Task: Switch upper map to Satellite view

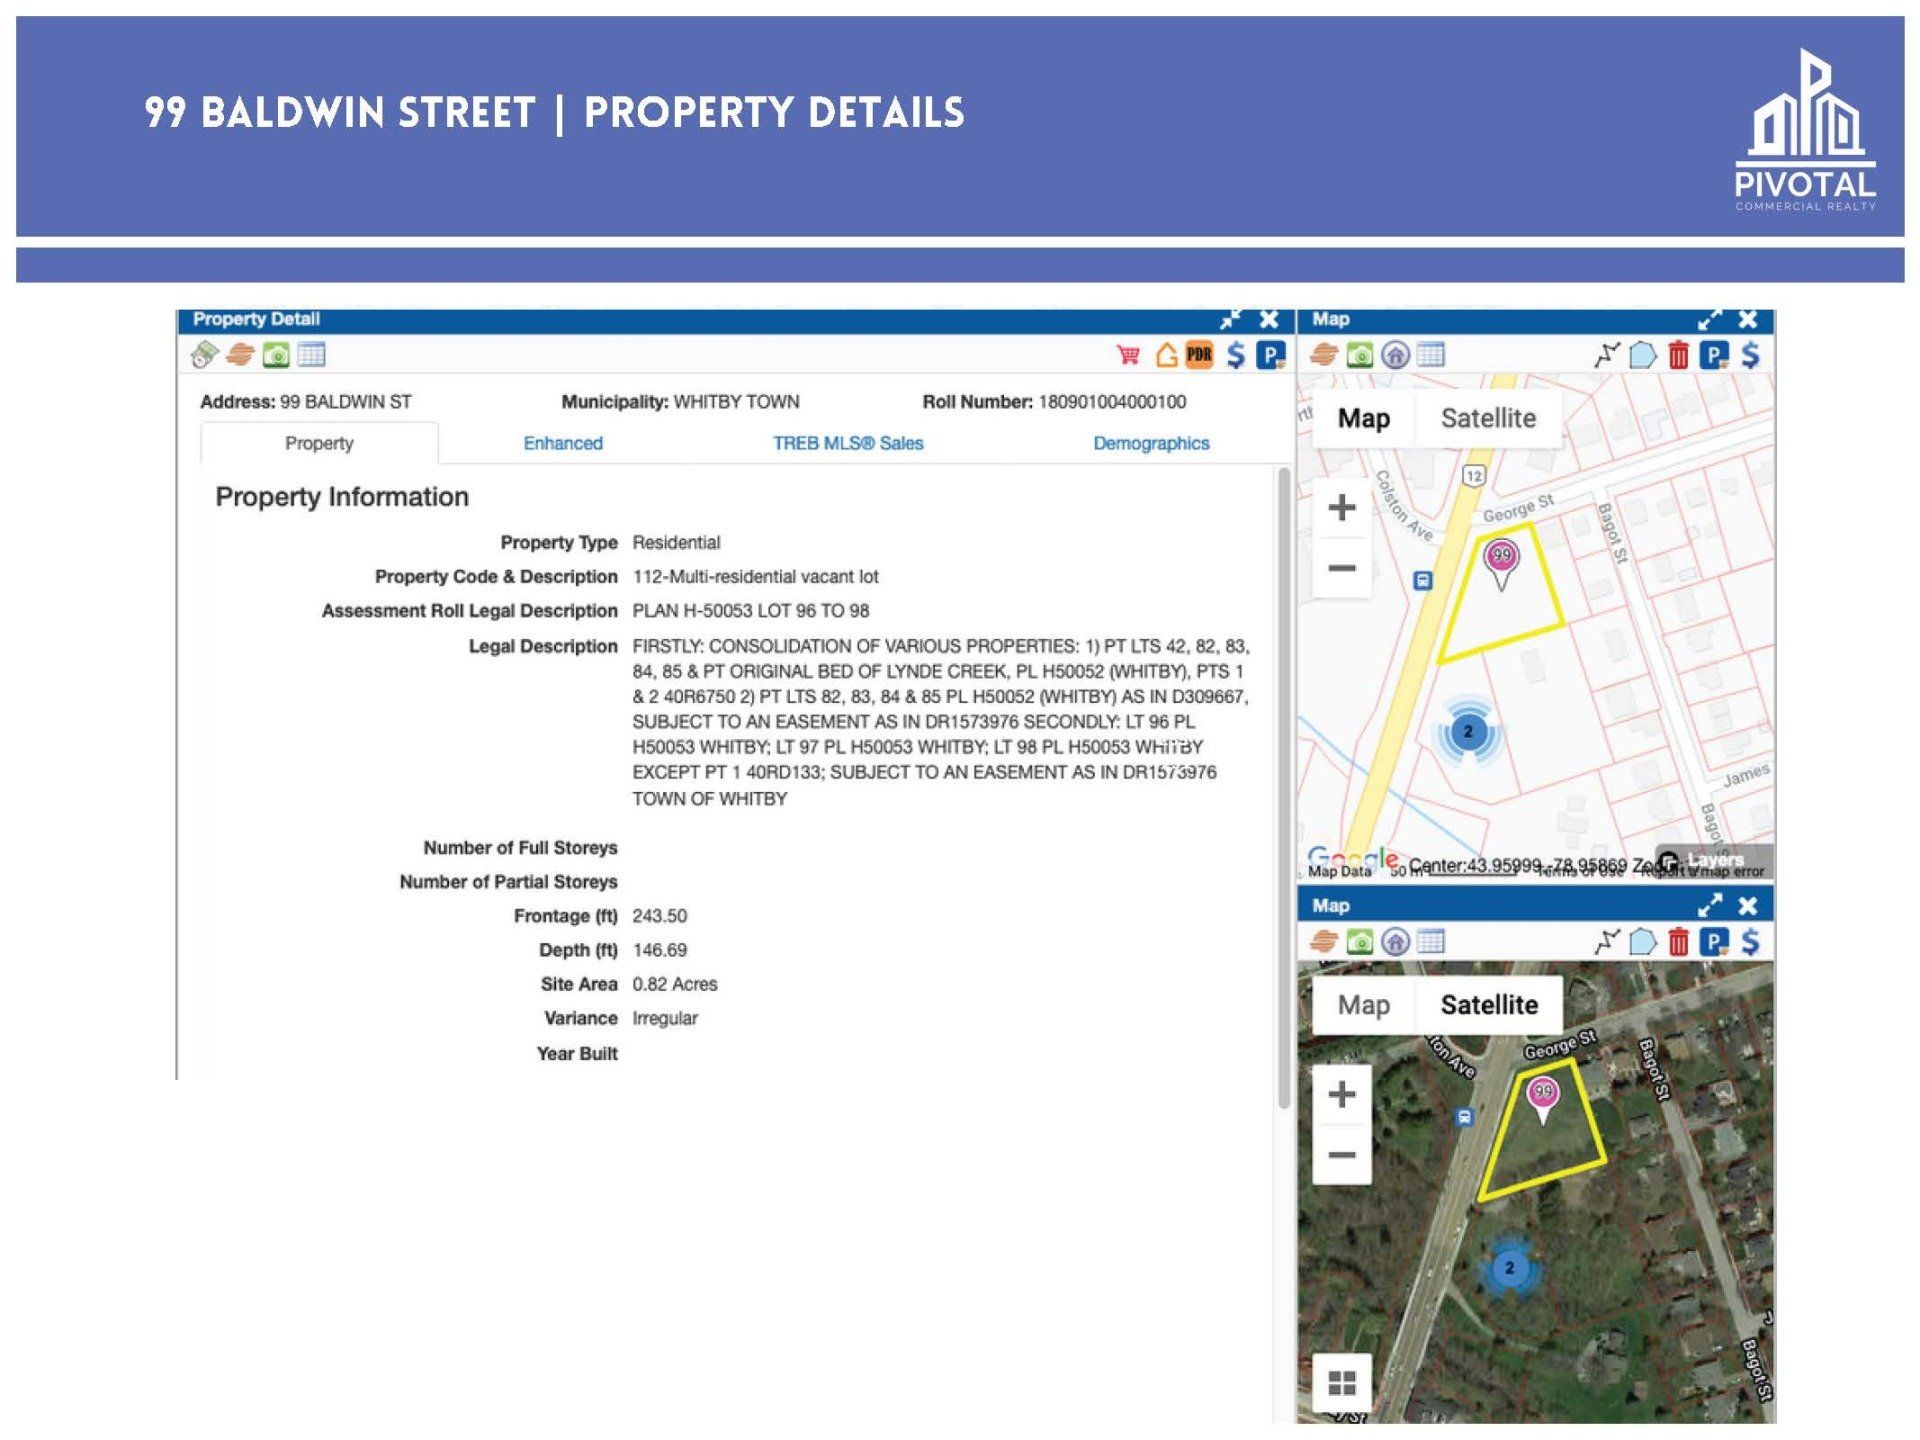Action: 1488,418
